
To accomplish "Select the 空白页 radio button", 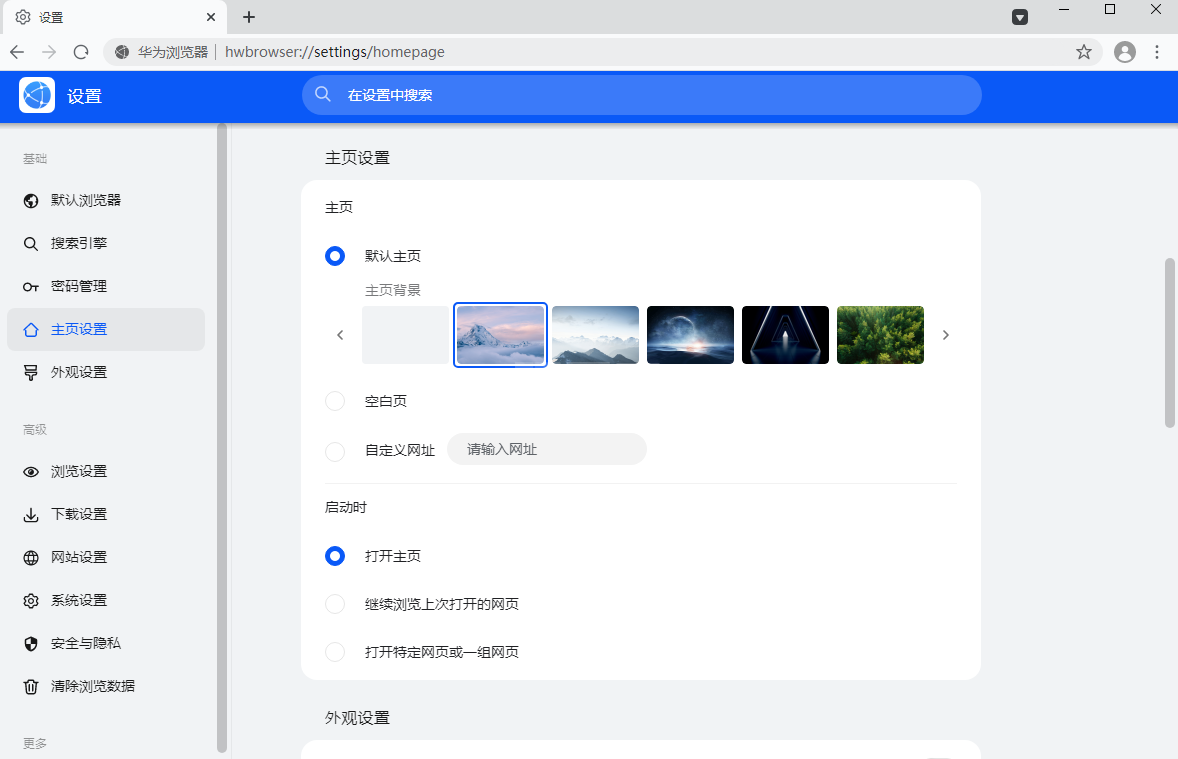I will click(x=335, y=401).
